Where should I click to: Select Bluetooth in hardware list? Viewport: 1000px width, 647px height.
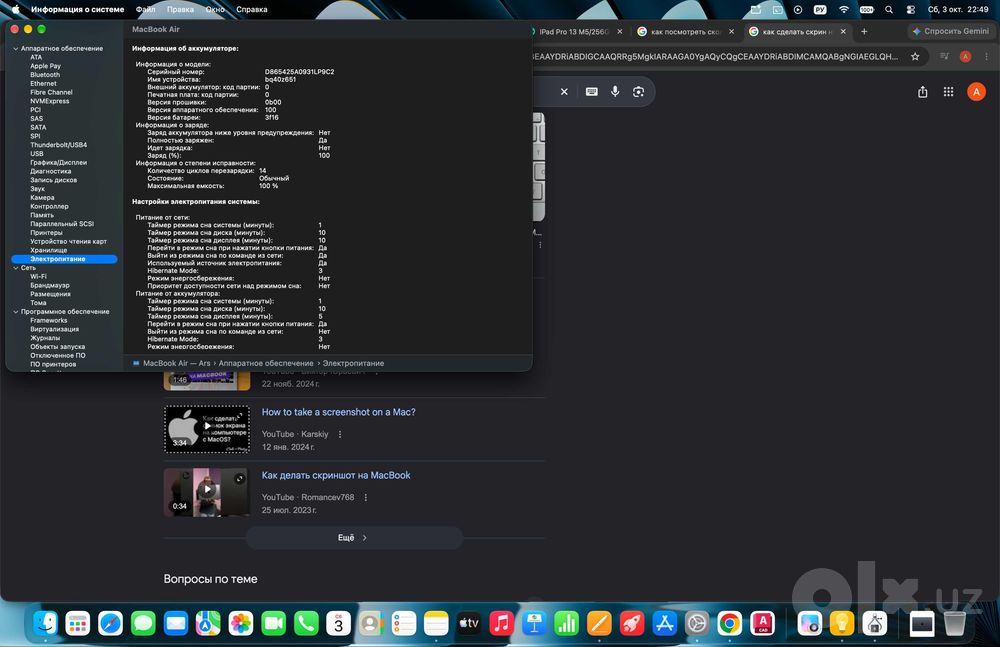(x=45, y=75)
